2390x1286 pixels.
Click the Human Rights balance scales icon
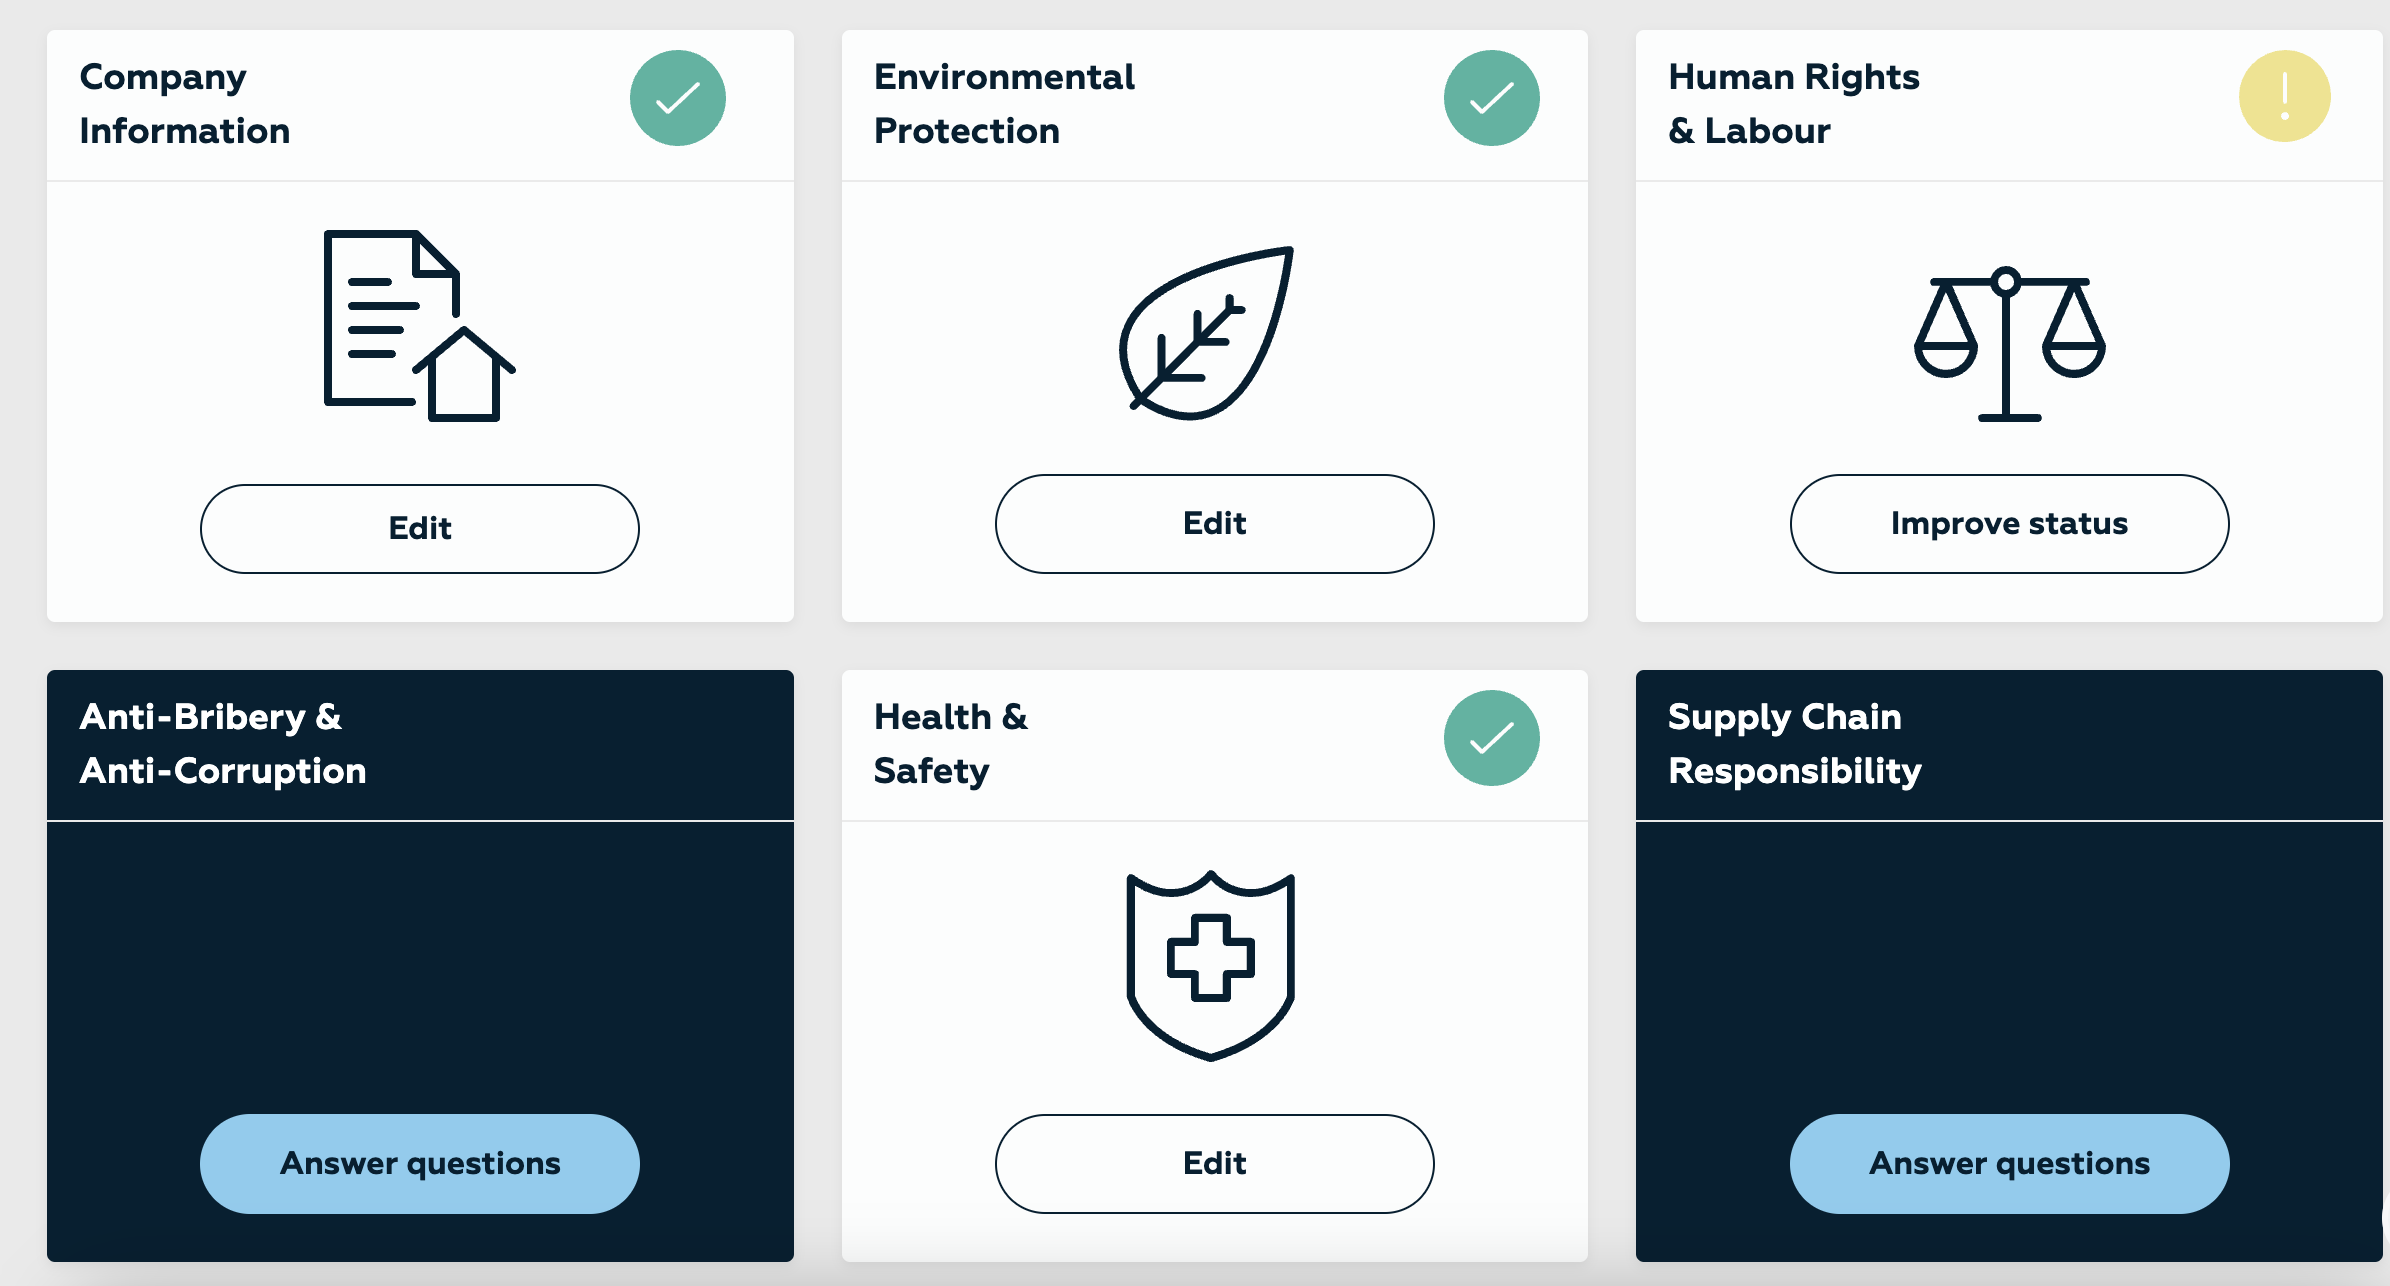[2009, 344]
